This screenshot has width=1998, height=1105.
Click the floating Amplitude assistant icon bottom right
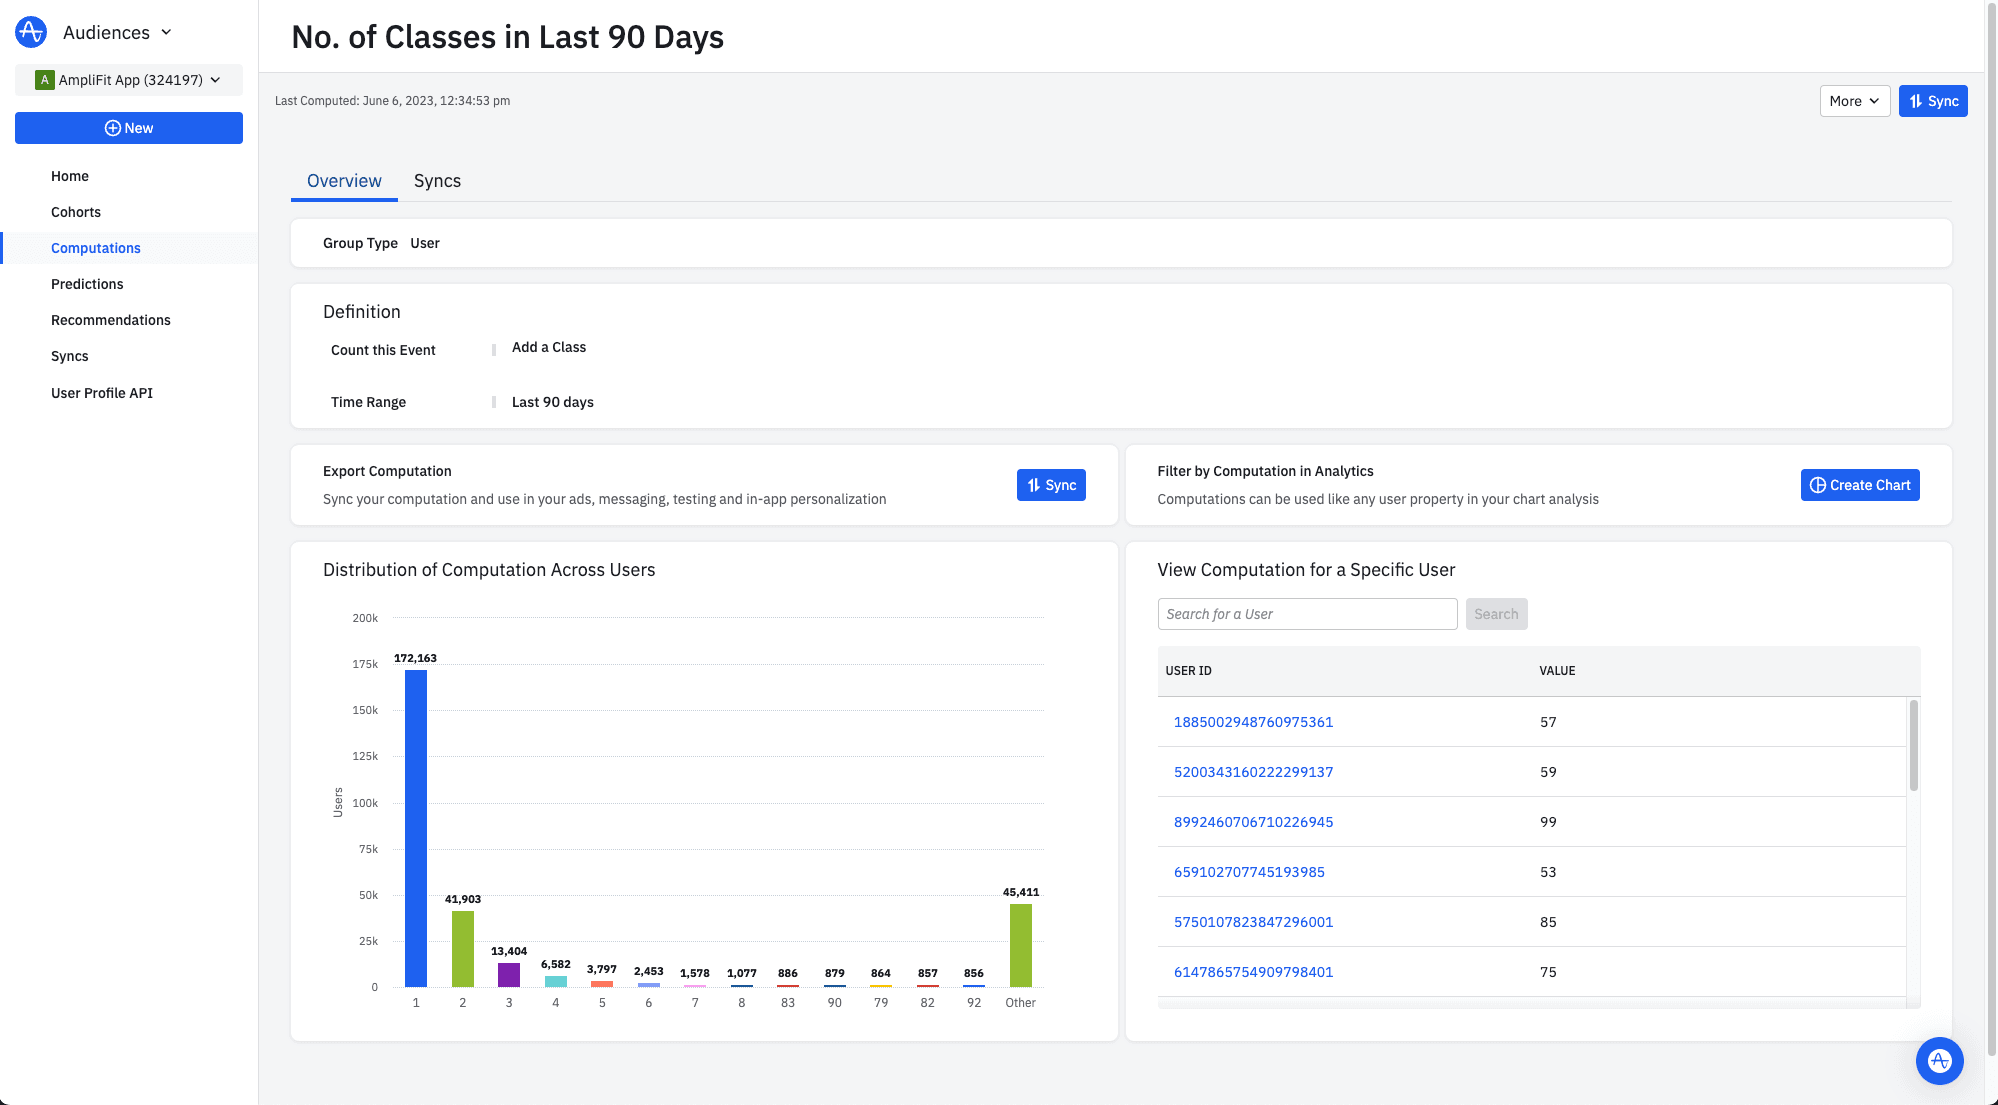[x=1940, y=1061]
